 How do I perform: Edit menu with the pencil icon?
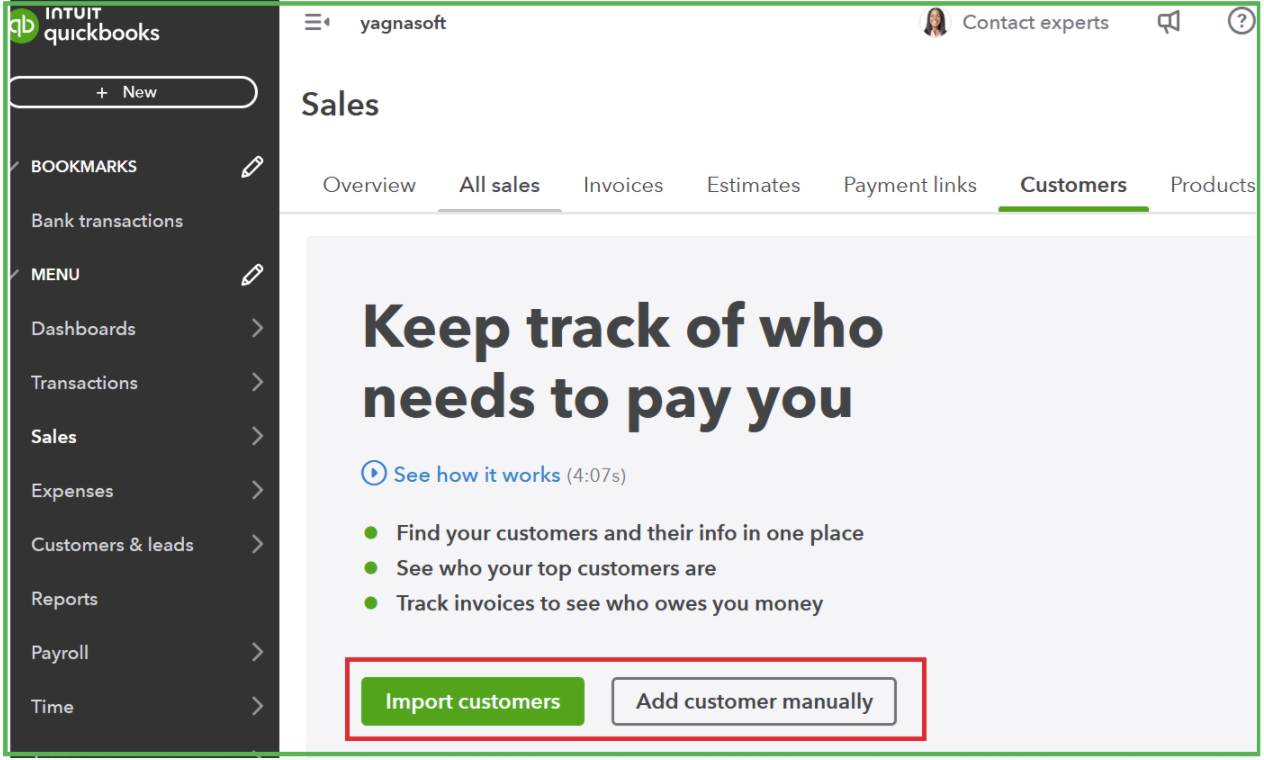click(x=252, y=274)
